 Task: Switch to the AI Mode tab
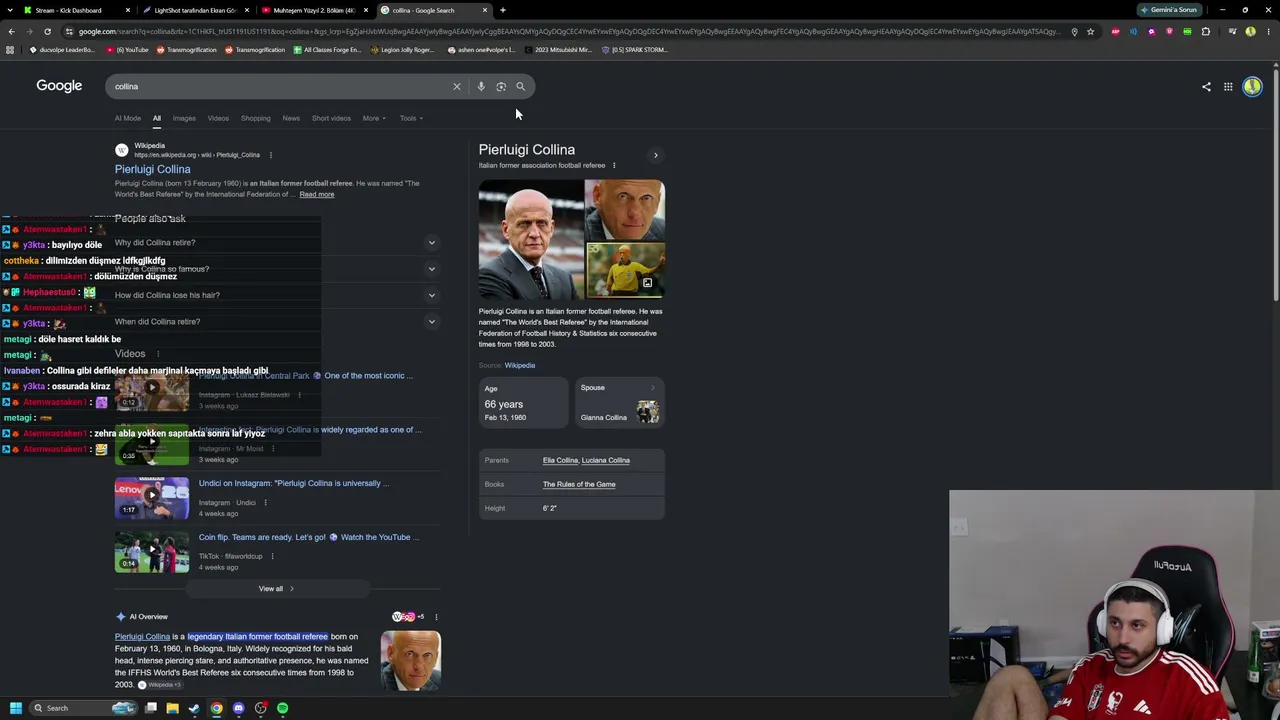point(128,118)
